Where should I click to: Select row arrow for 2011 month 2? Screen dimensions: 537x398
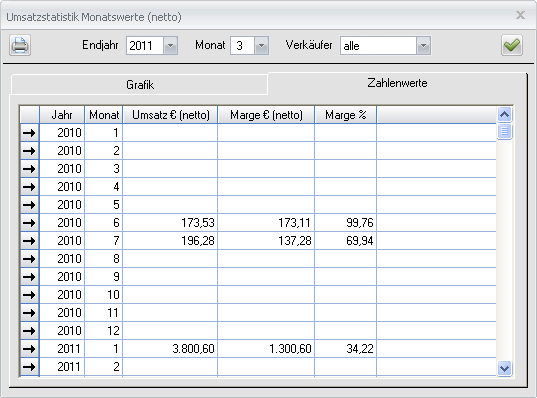(29, 367)
